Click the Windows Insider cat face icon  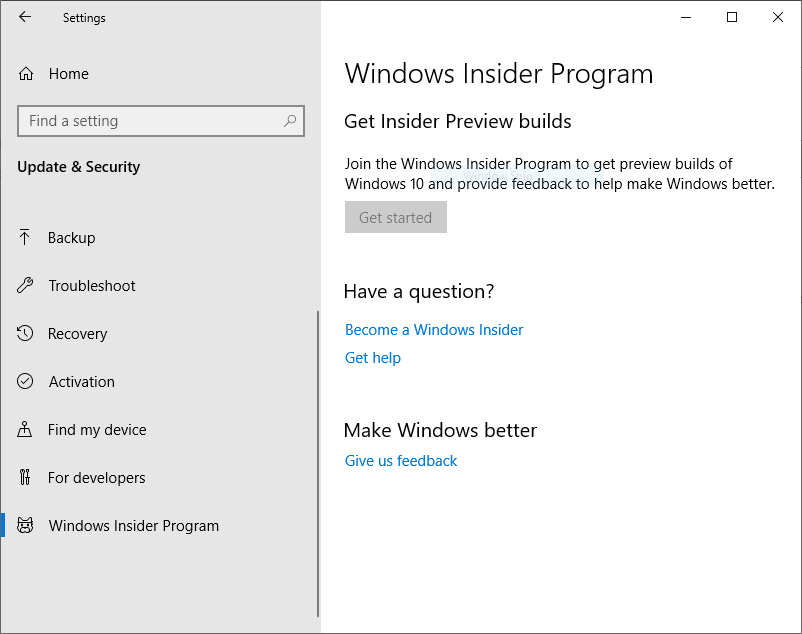click(25, 525)
